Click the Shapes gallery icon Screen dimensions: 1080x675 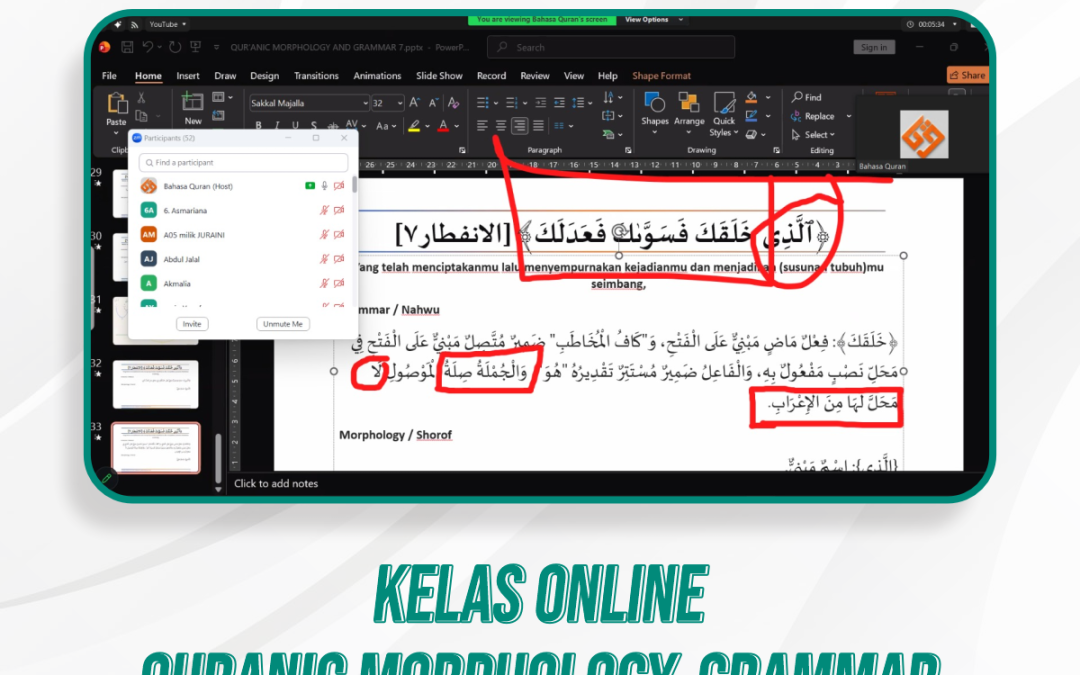tap(654, 103)
